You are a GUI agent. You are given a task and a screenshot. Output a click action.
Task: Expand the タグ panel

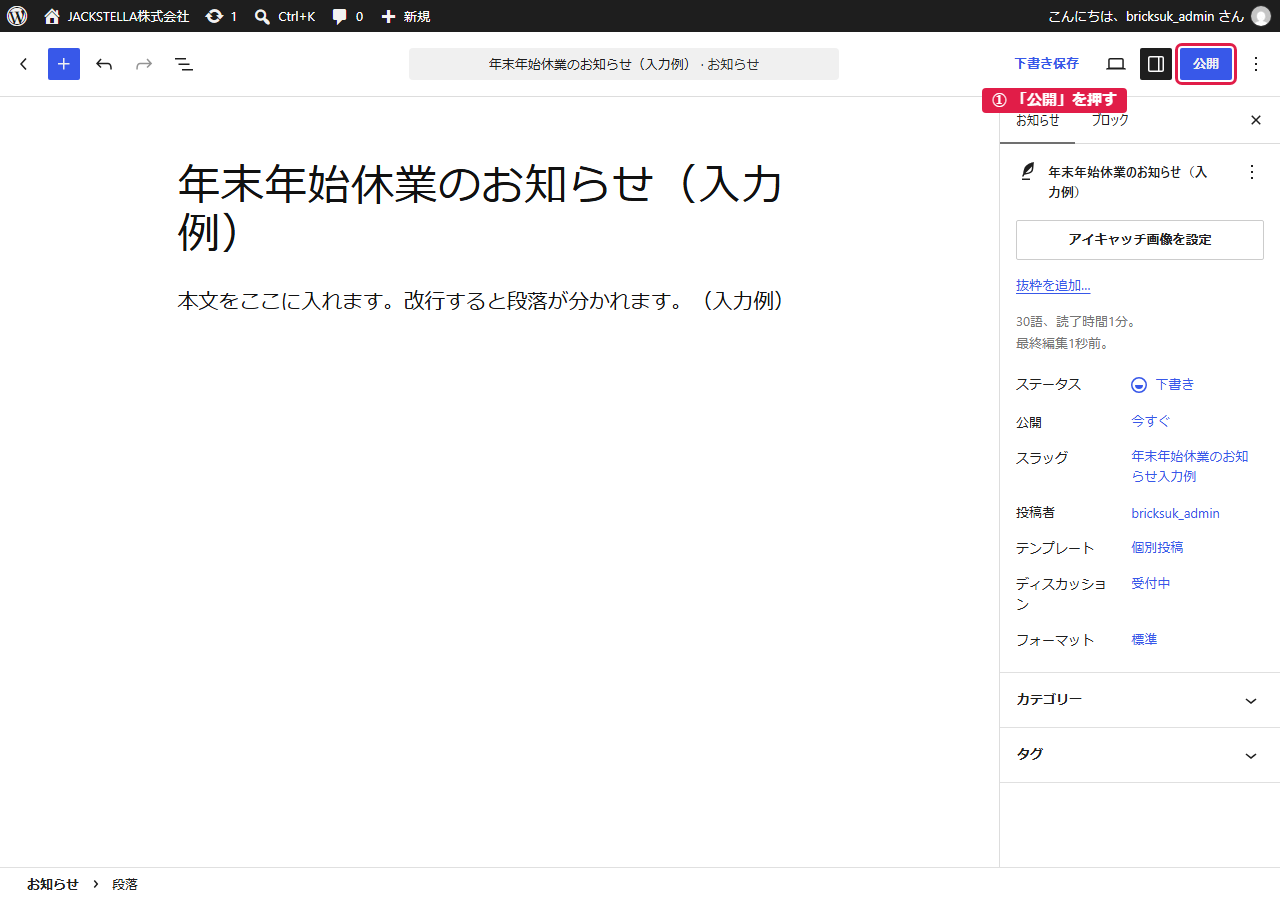click(1140, 755)
